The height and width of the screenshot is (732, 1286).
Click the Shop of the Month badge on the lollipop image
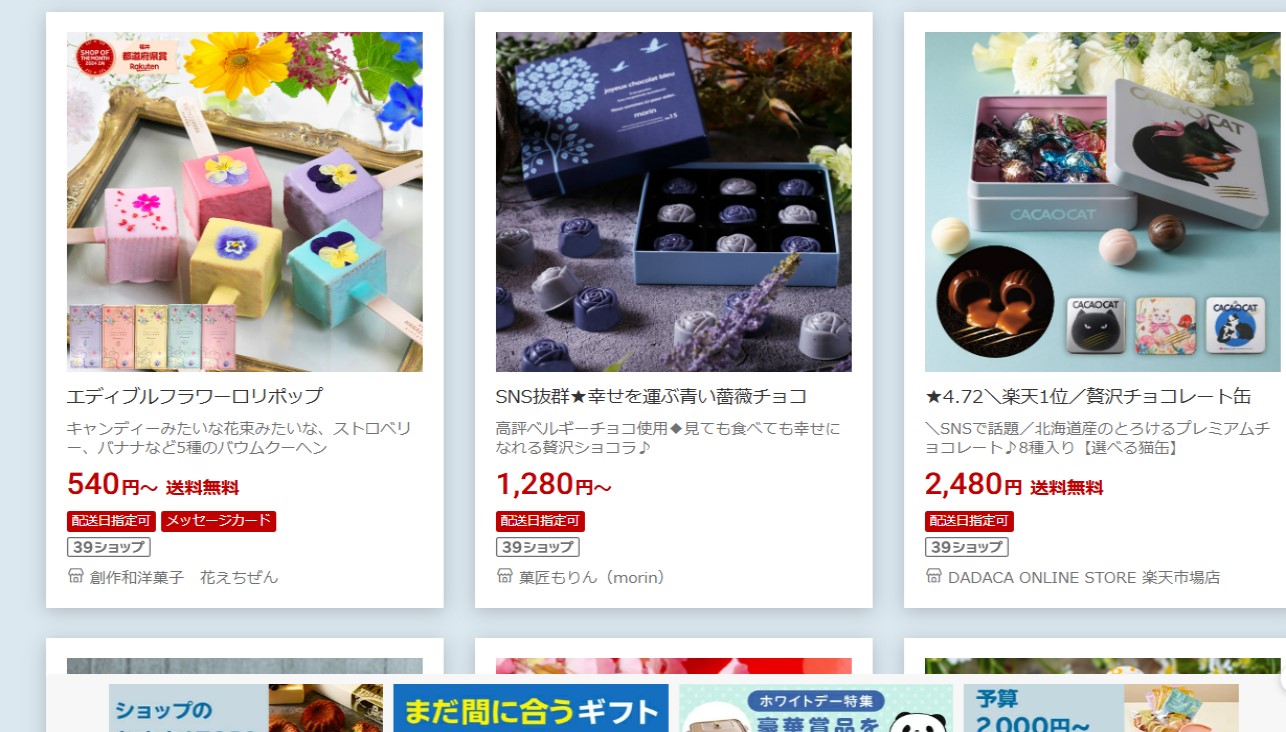(x=94, y=60)
